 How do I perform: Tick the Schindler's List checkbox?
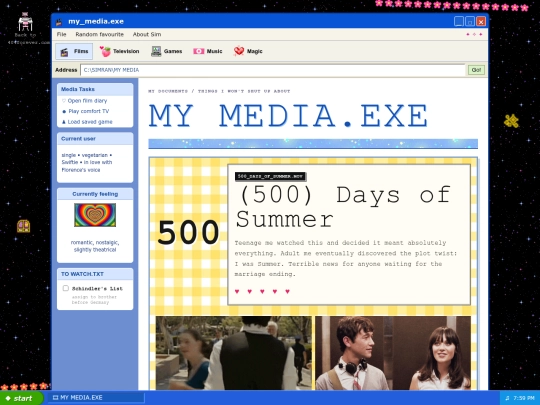(x=66, y=288)
